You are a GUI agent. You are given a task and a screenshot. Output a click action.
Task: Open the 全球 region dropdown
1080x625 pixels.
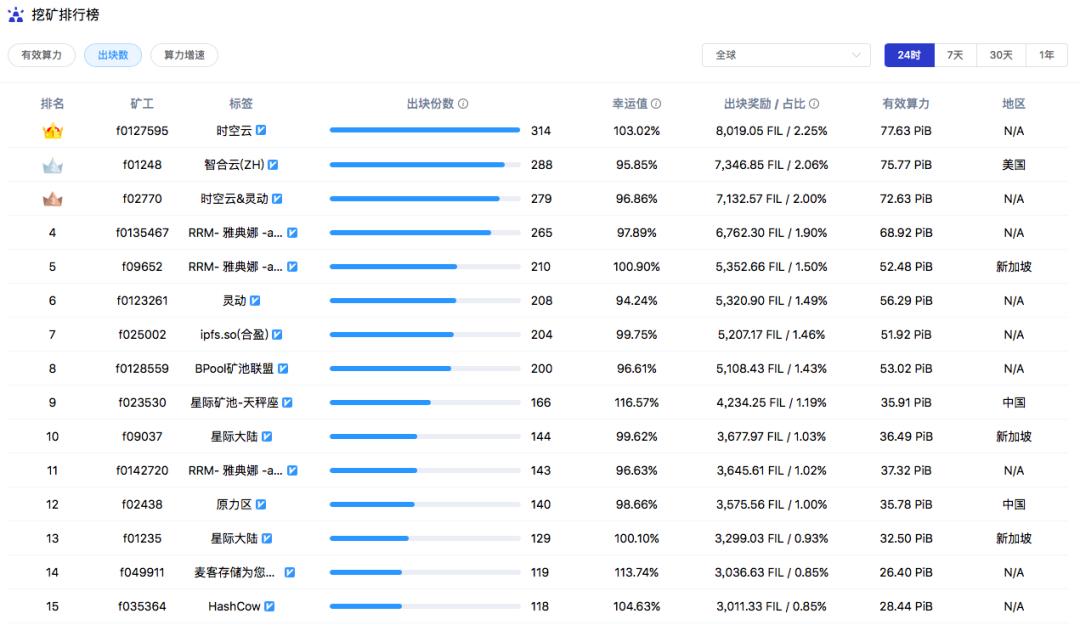tap(785, 55)
